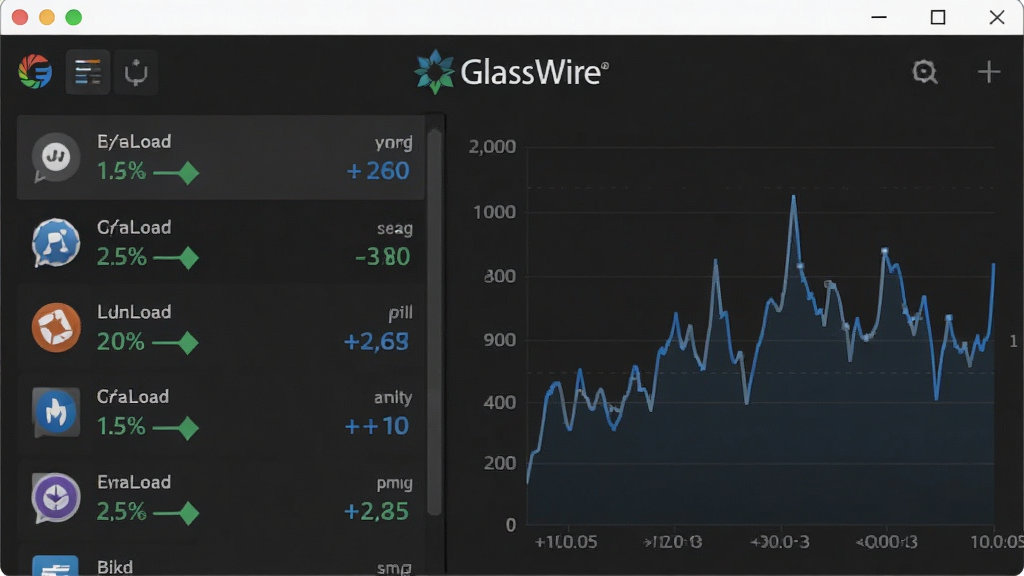Click the red macOS close dot
Screen dimensions: 1024x576
tap(20, 17)
